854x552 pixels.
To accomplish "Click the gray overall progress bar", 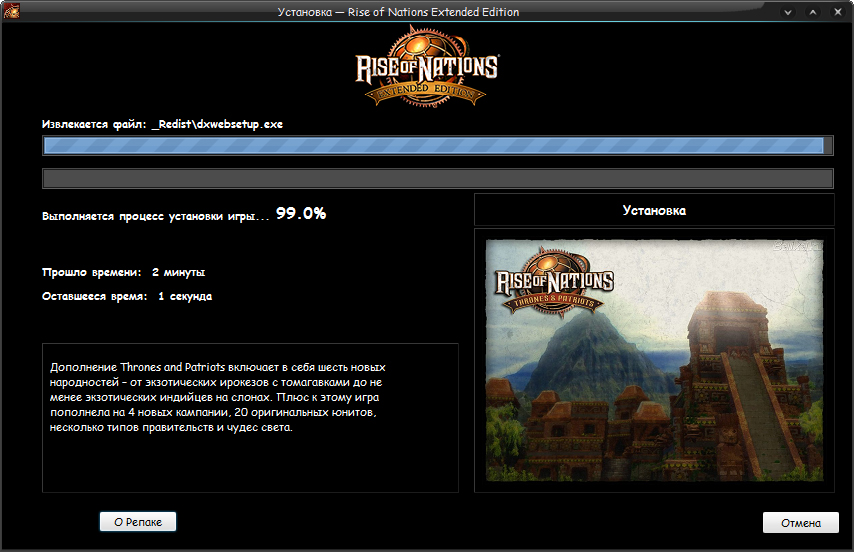I will tap(437, 179).
